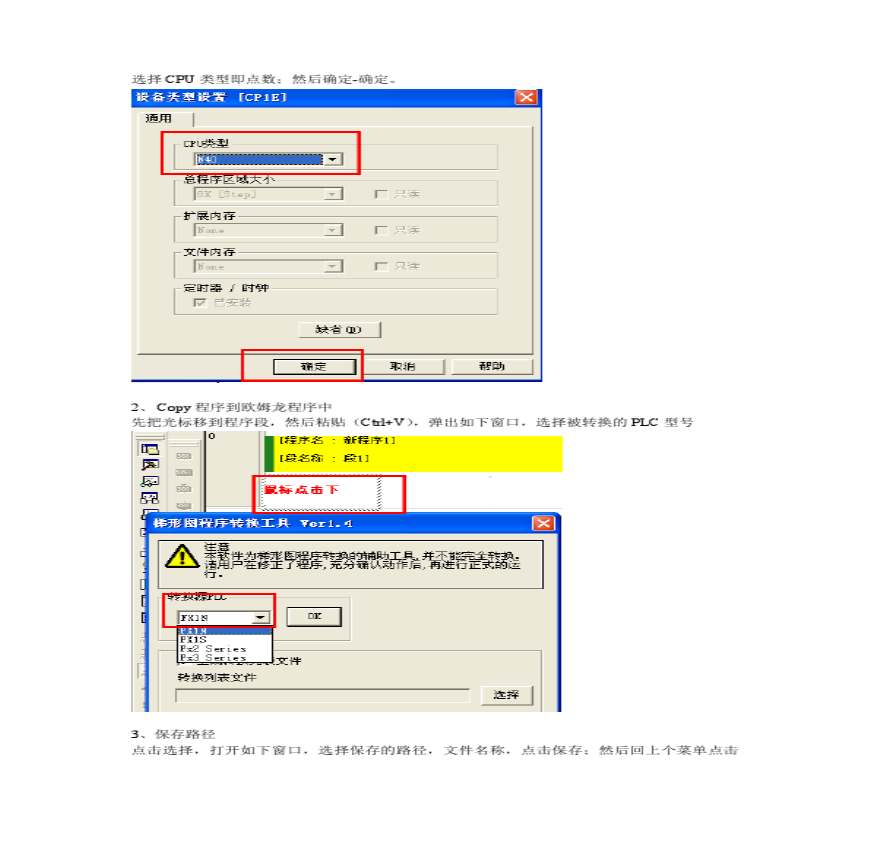Switch to the 通用 tab
Viewport: 870px width, 842px height.
(x=159, y=119)
